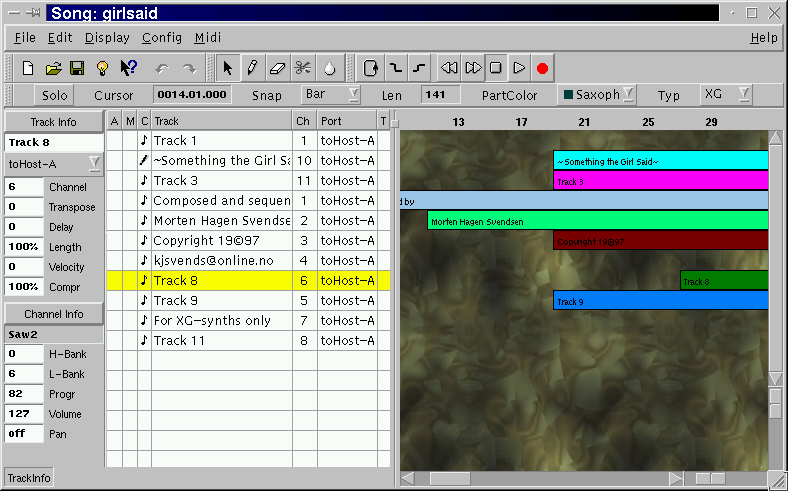Open a song with folder icon
Image resolution: width=788 pixels, height=491 pixels.
53,68
